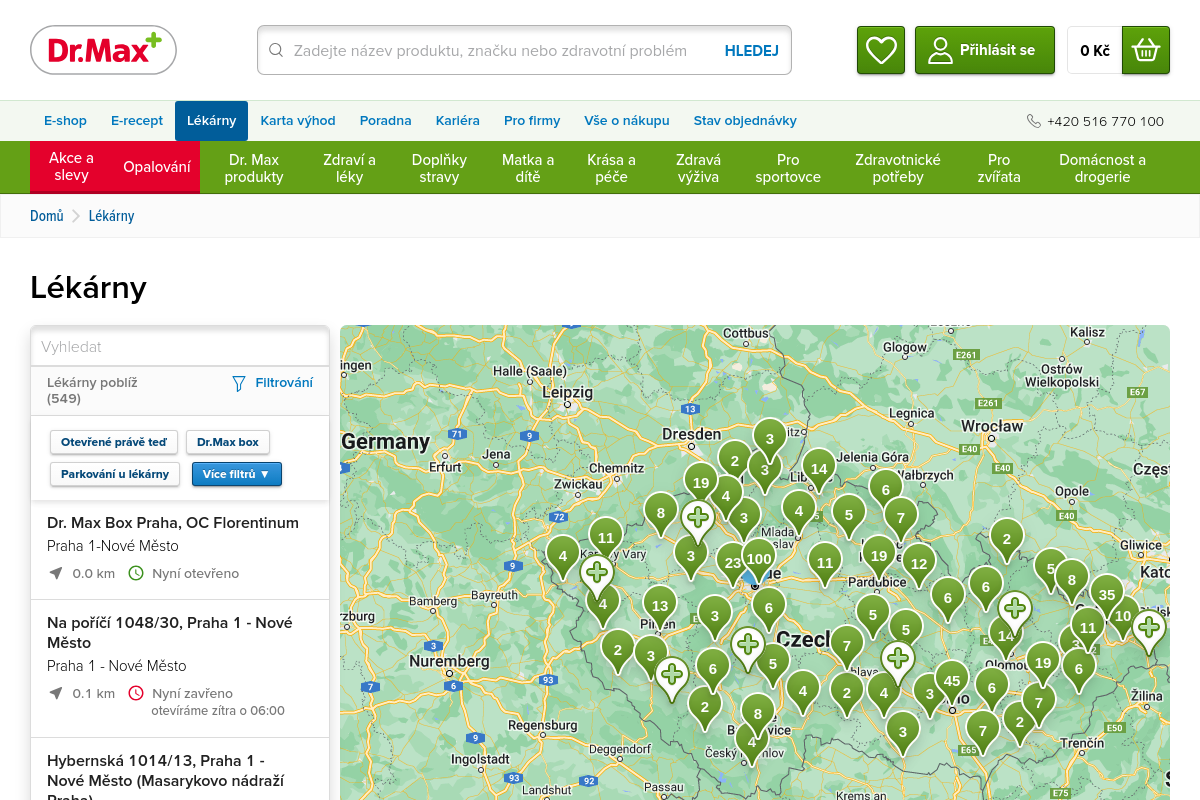Toggle the Otevřené právě teď filter
The image size is (1200, 800).
[x=114, y=442]
